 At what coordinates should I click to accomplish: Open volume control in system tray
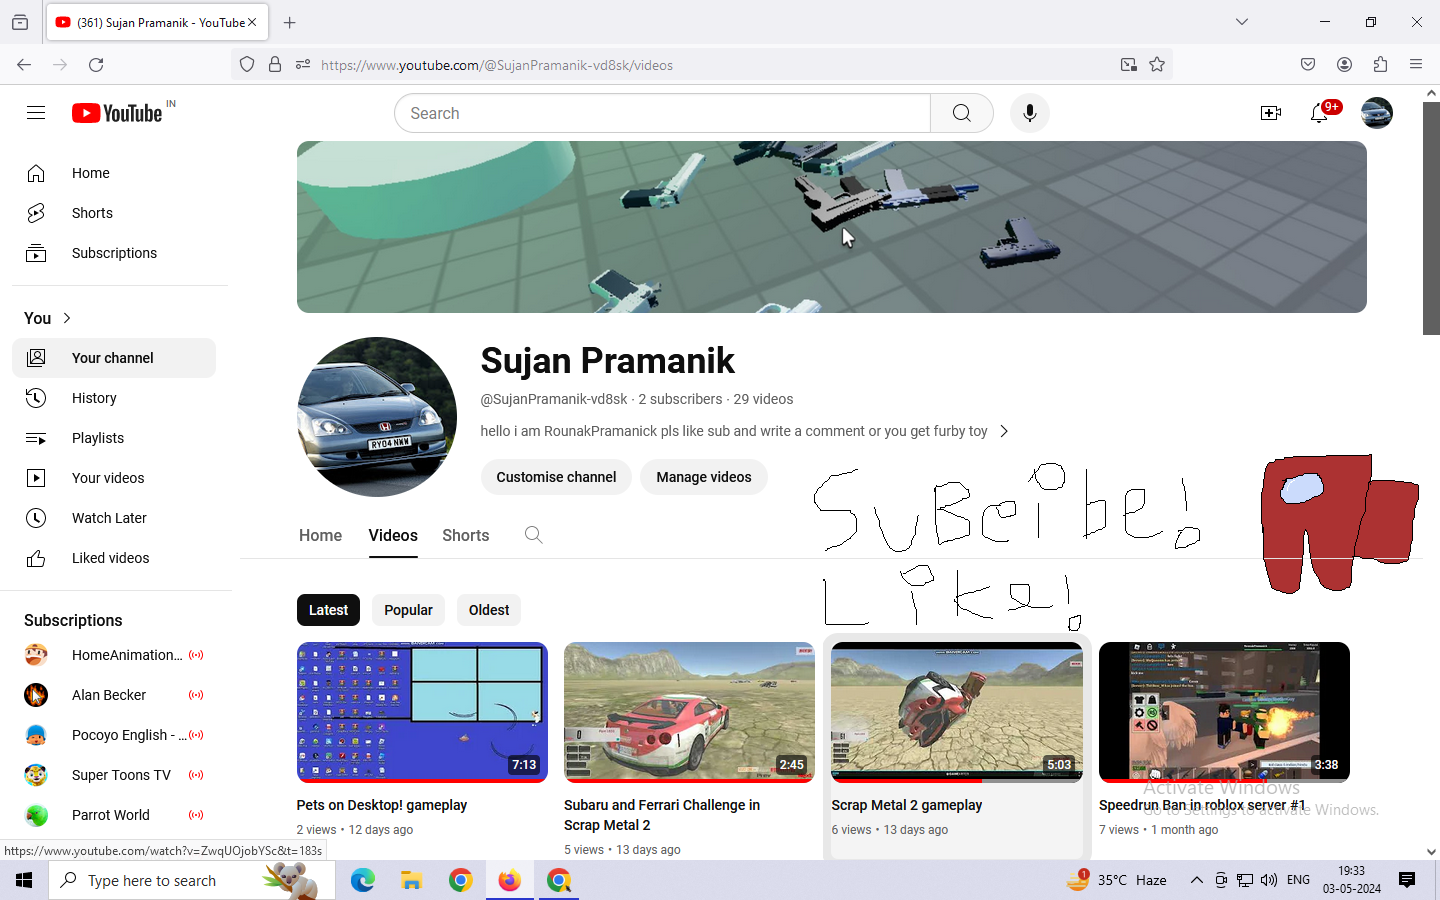click(x=1269, y=880)
